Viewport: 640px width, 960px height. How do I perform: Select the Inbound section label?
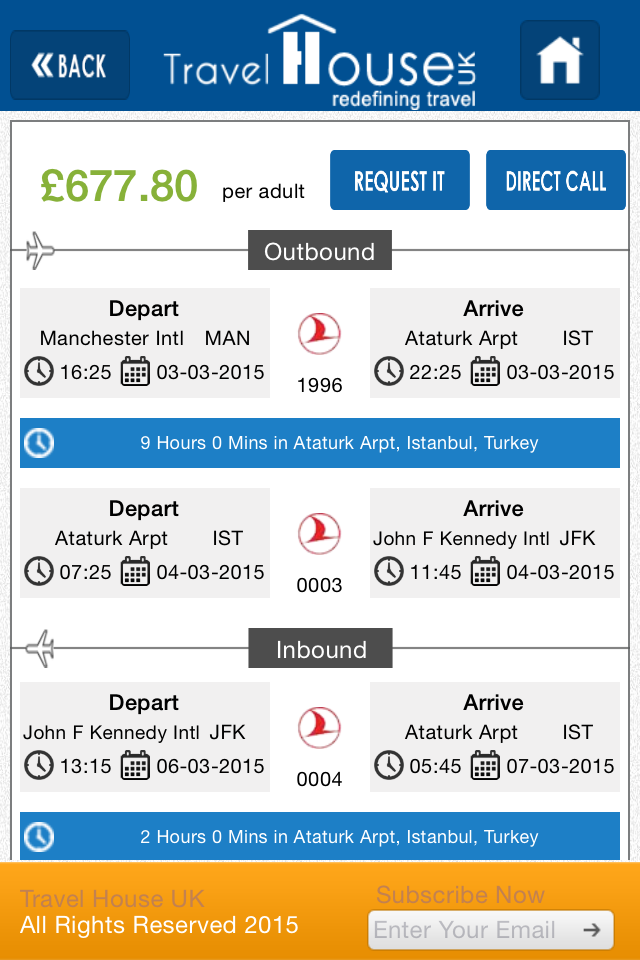320,649
